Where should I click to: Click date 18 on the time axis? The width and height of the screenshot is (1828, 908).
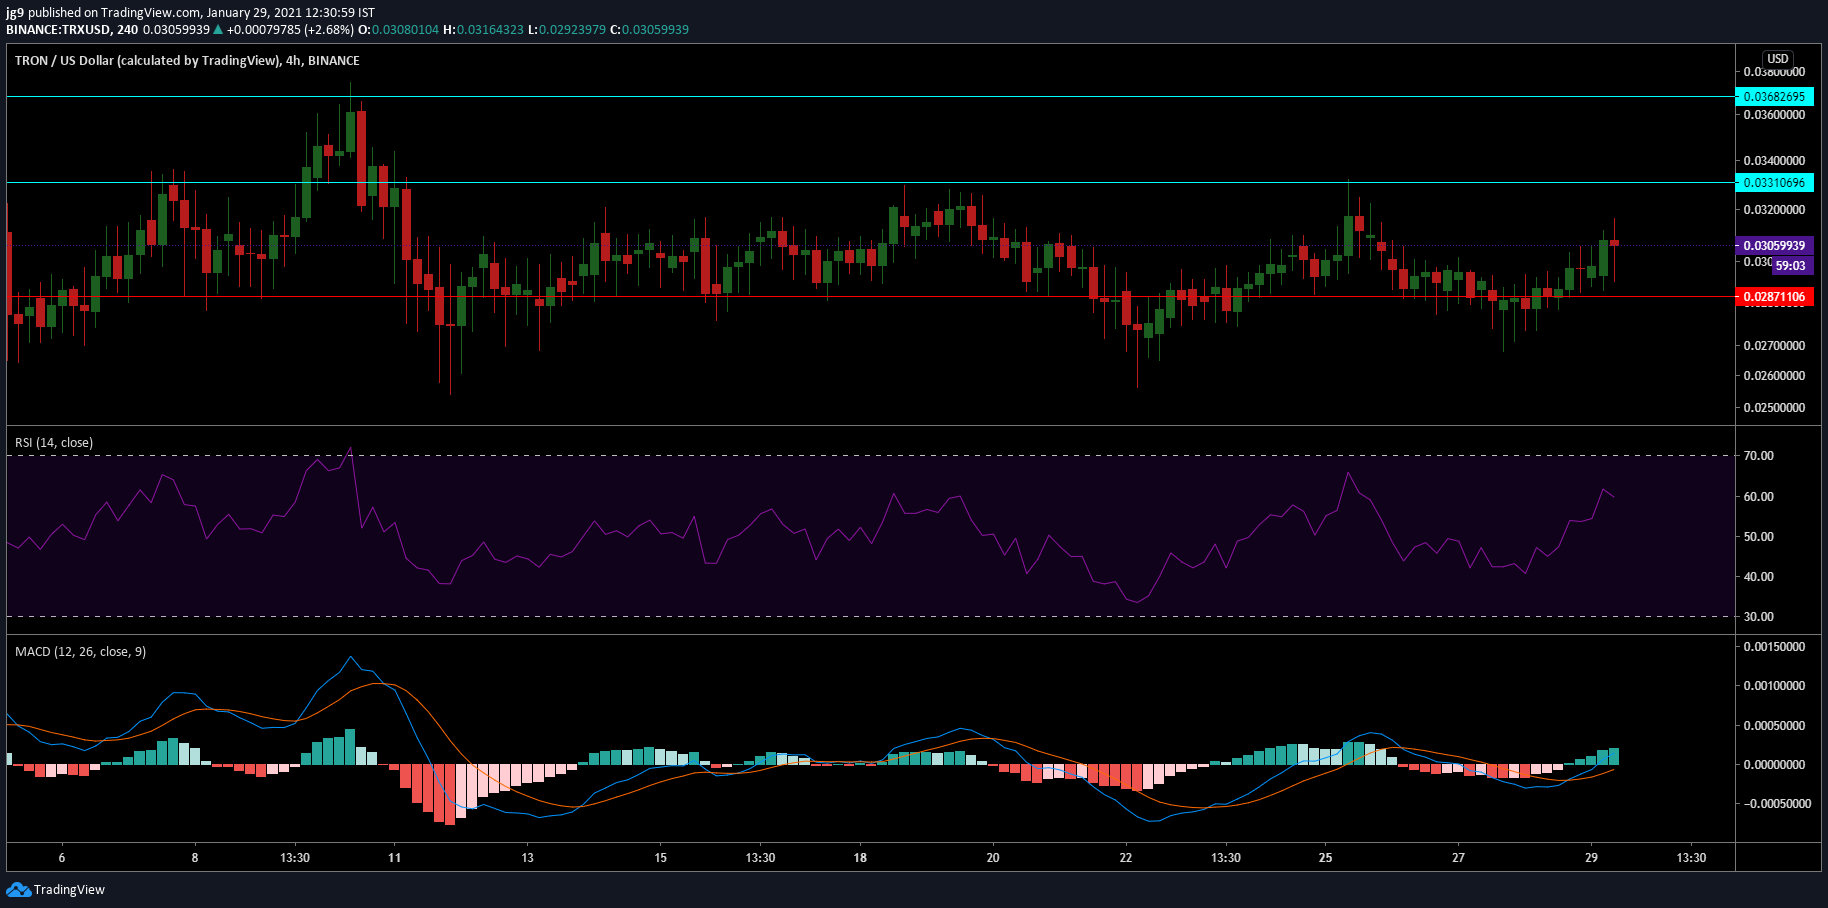click(x=860, y=858)
